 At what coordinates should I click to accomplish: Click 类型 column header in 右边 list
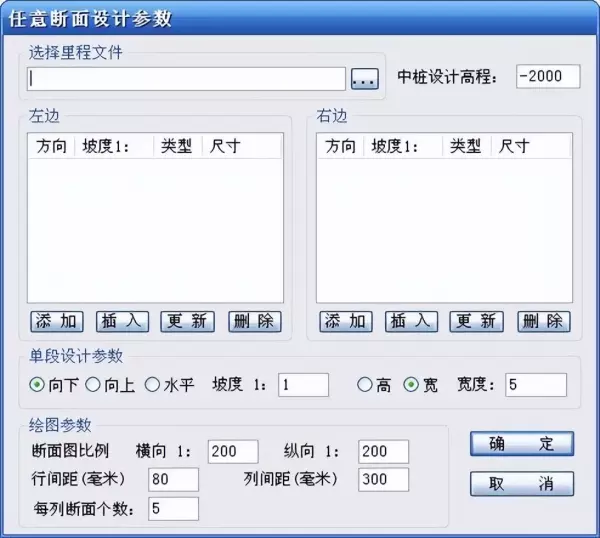[466, 146]
